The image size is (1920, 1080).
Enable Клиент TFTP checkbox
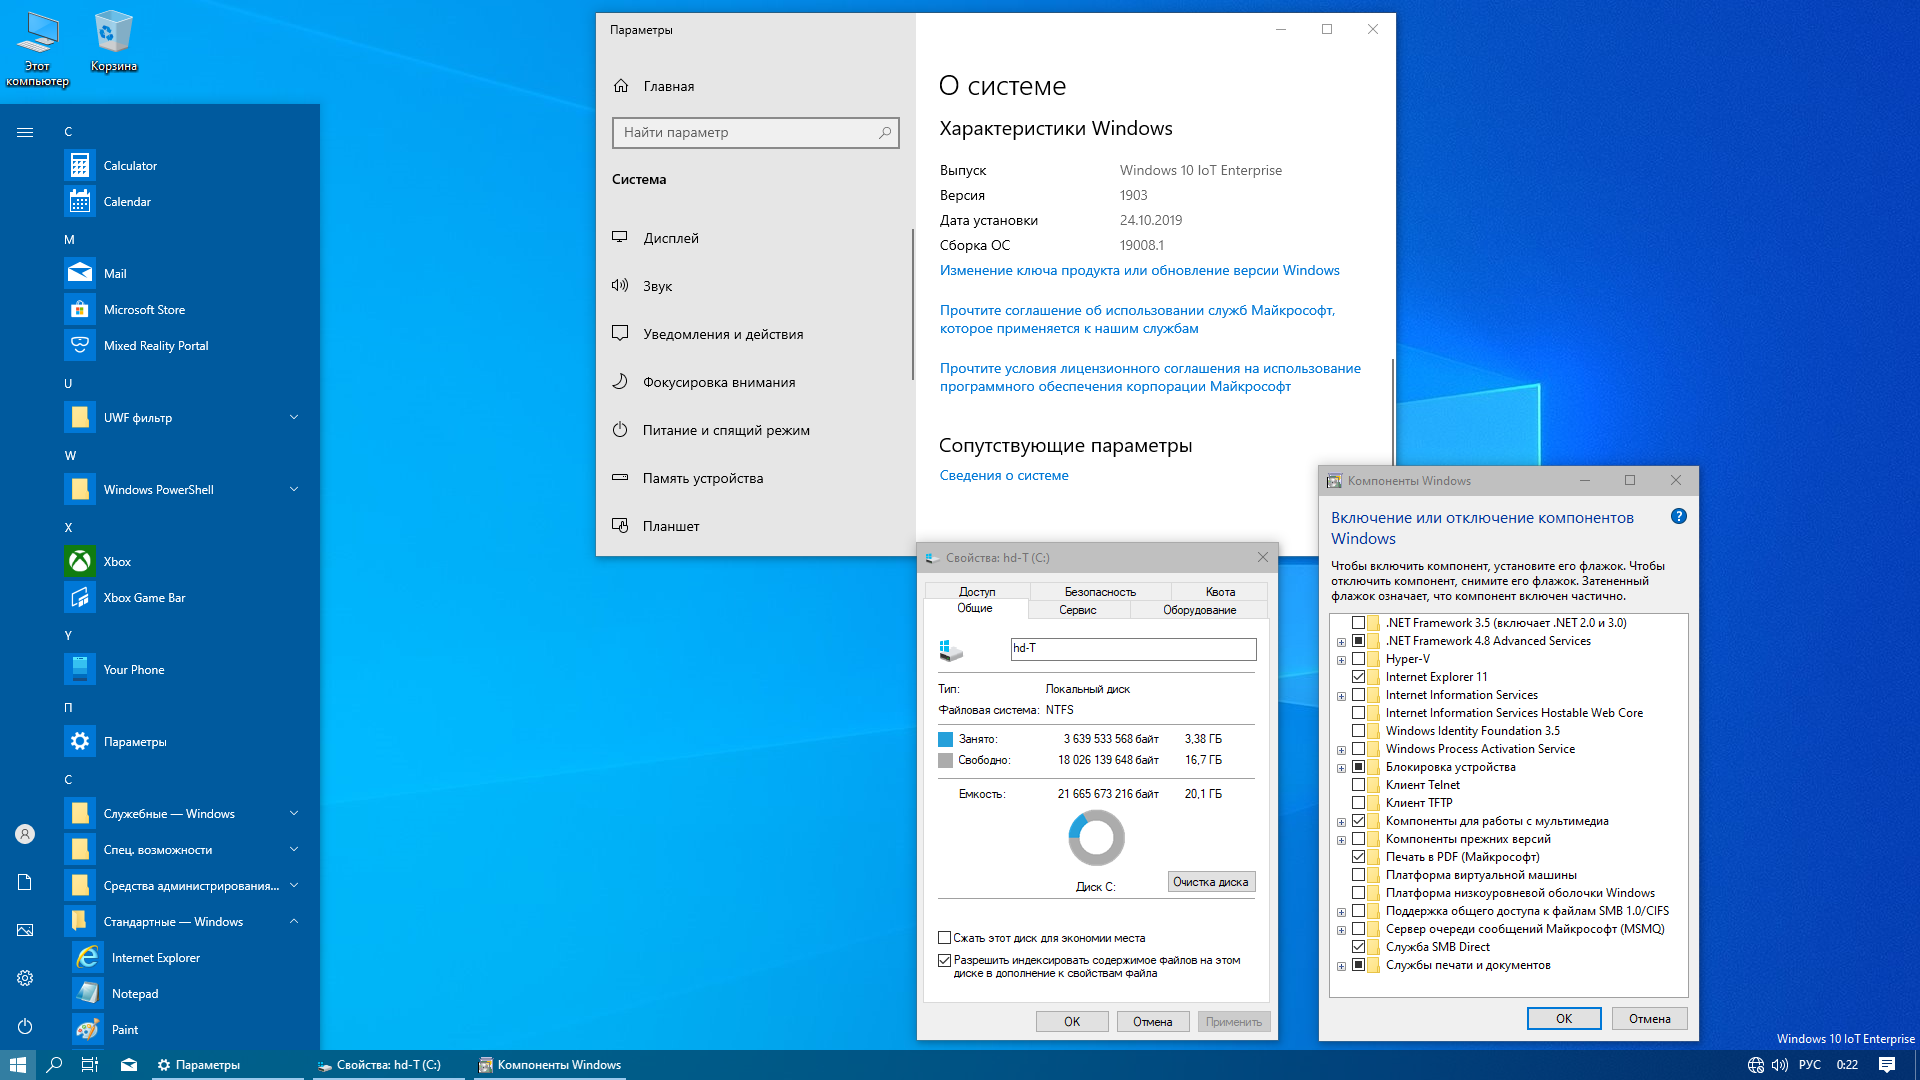(1358, 803)
